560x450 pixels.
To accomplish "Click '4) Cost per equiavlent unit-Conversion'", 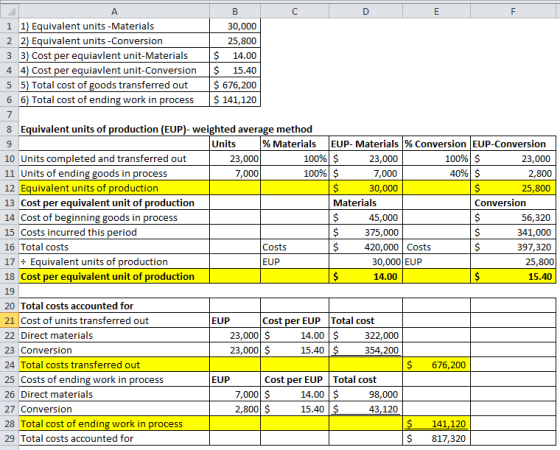I will 114,70.
